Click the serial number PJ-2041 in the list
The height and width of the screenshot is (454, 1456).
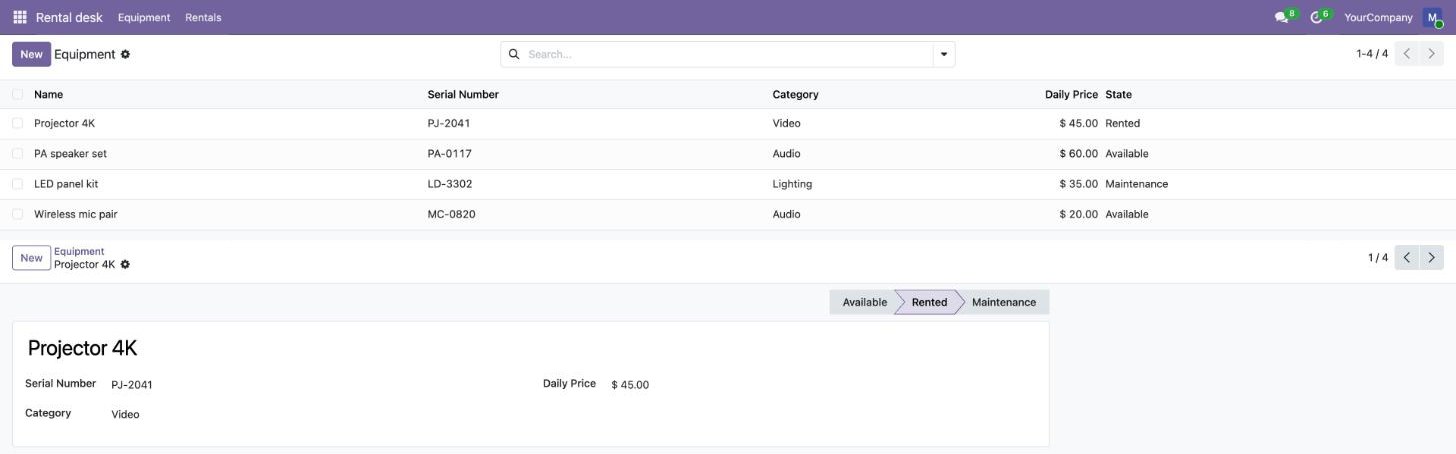pos(448,123)
